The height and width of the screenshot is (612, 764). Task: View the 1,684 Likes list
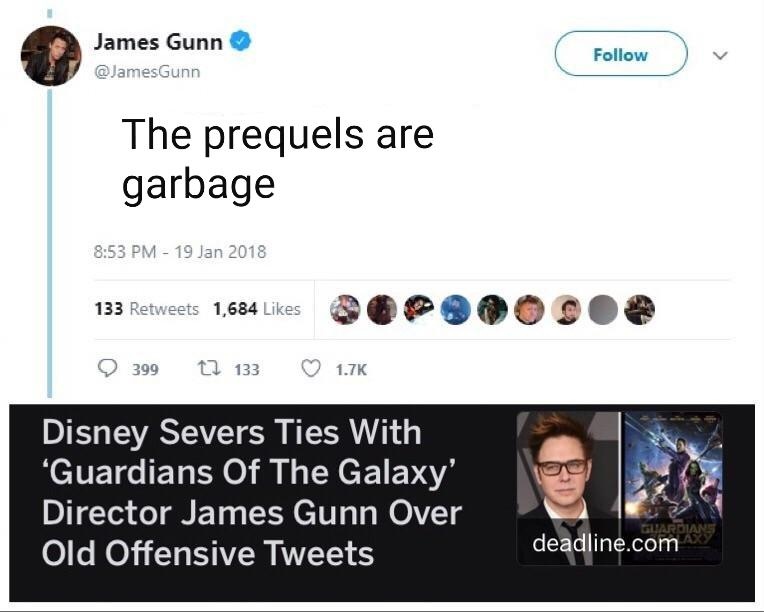point(257,309)
